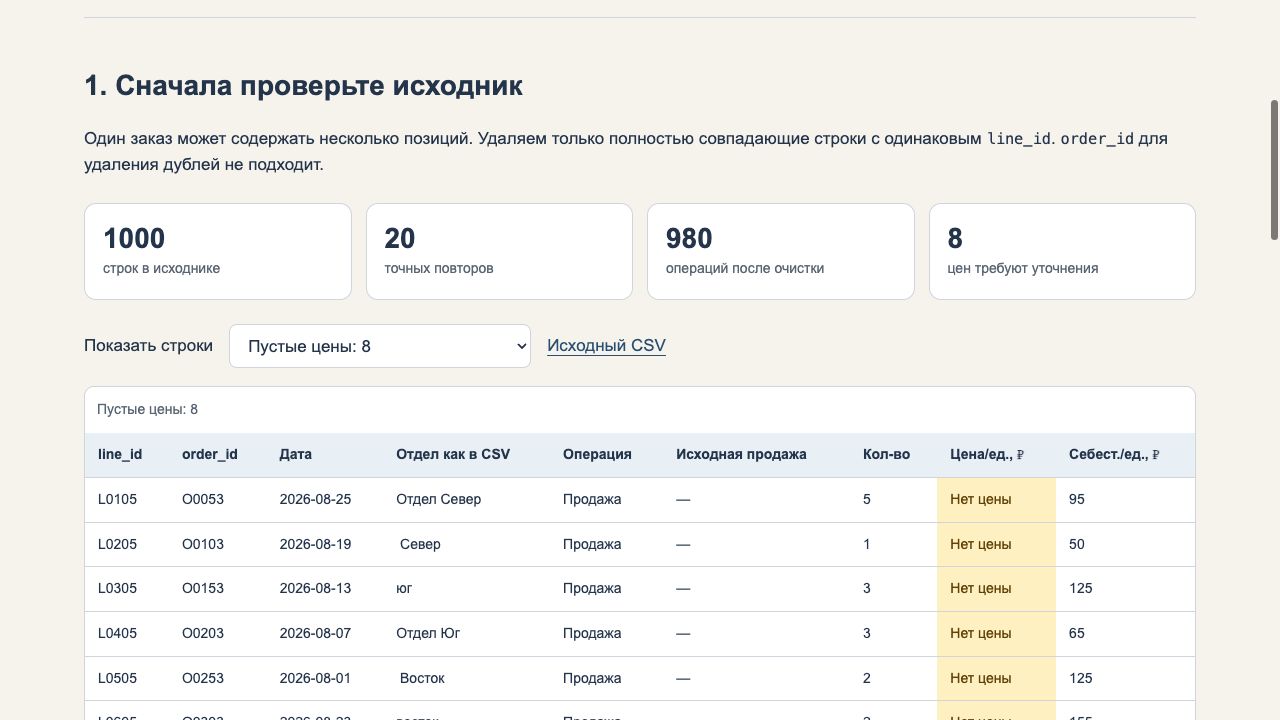Click the 'line_id' column header

click(x=120, y=454)
